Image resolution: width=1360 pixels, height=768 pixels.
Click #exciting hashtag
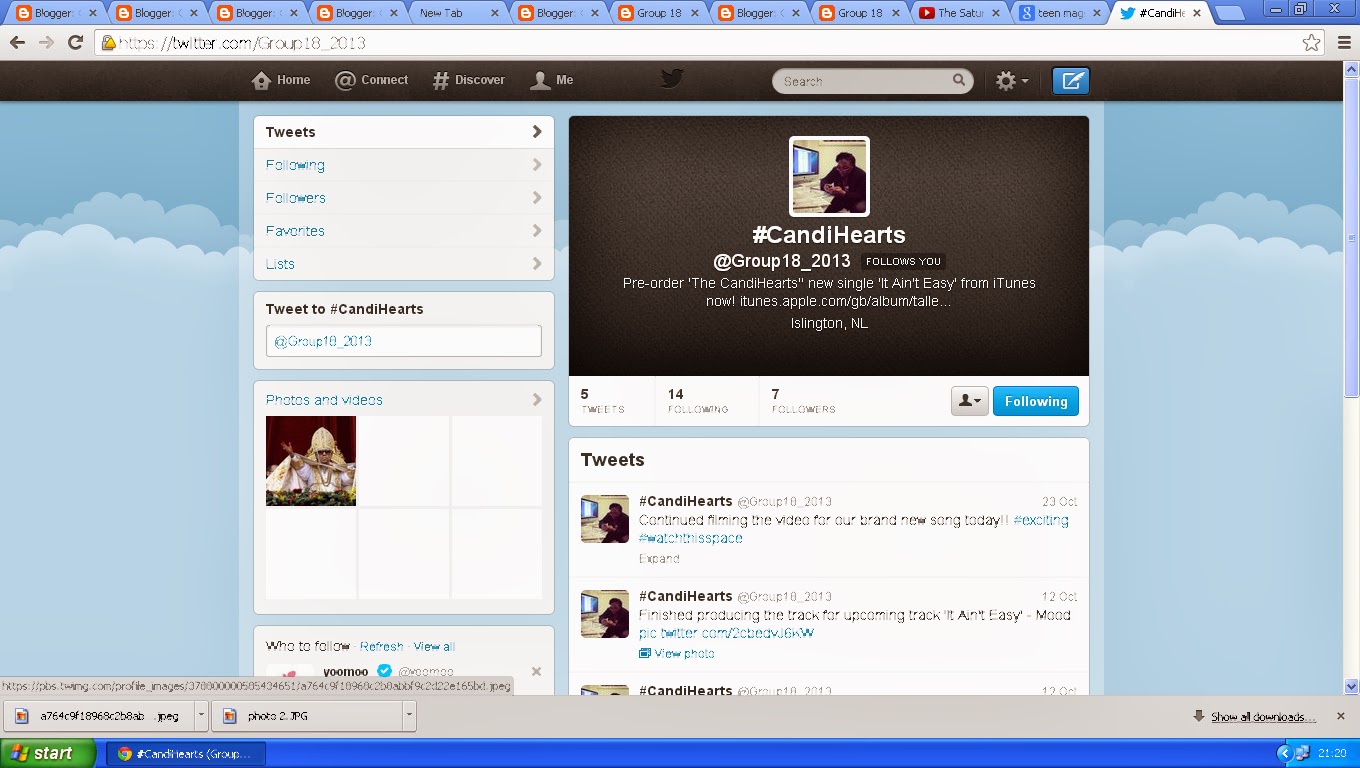click(x=1040, y=520)
